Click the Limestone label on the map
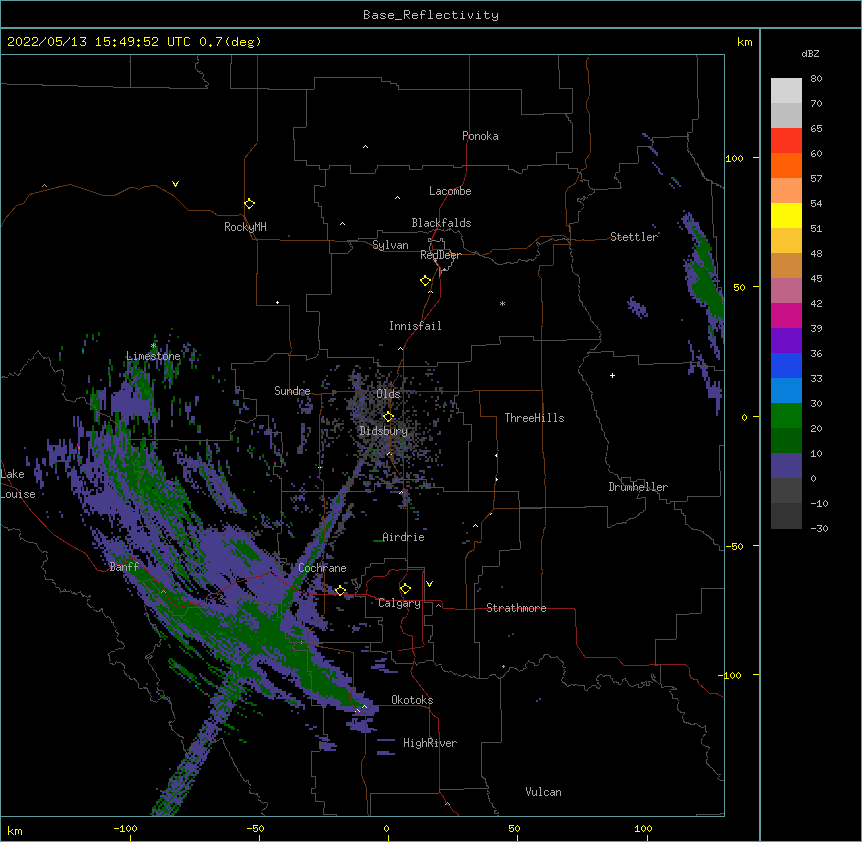The height and width of the screenshot is (842, 862). (153, 356)
